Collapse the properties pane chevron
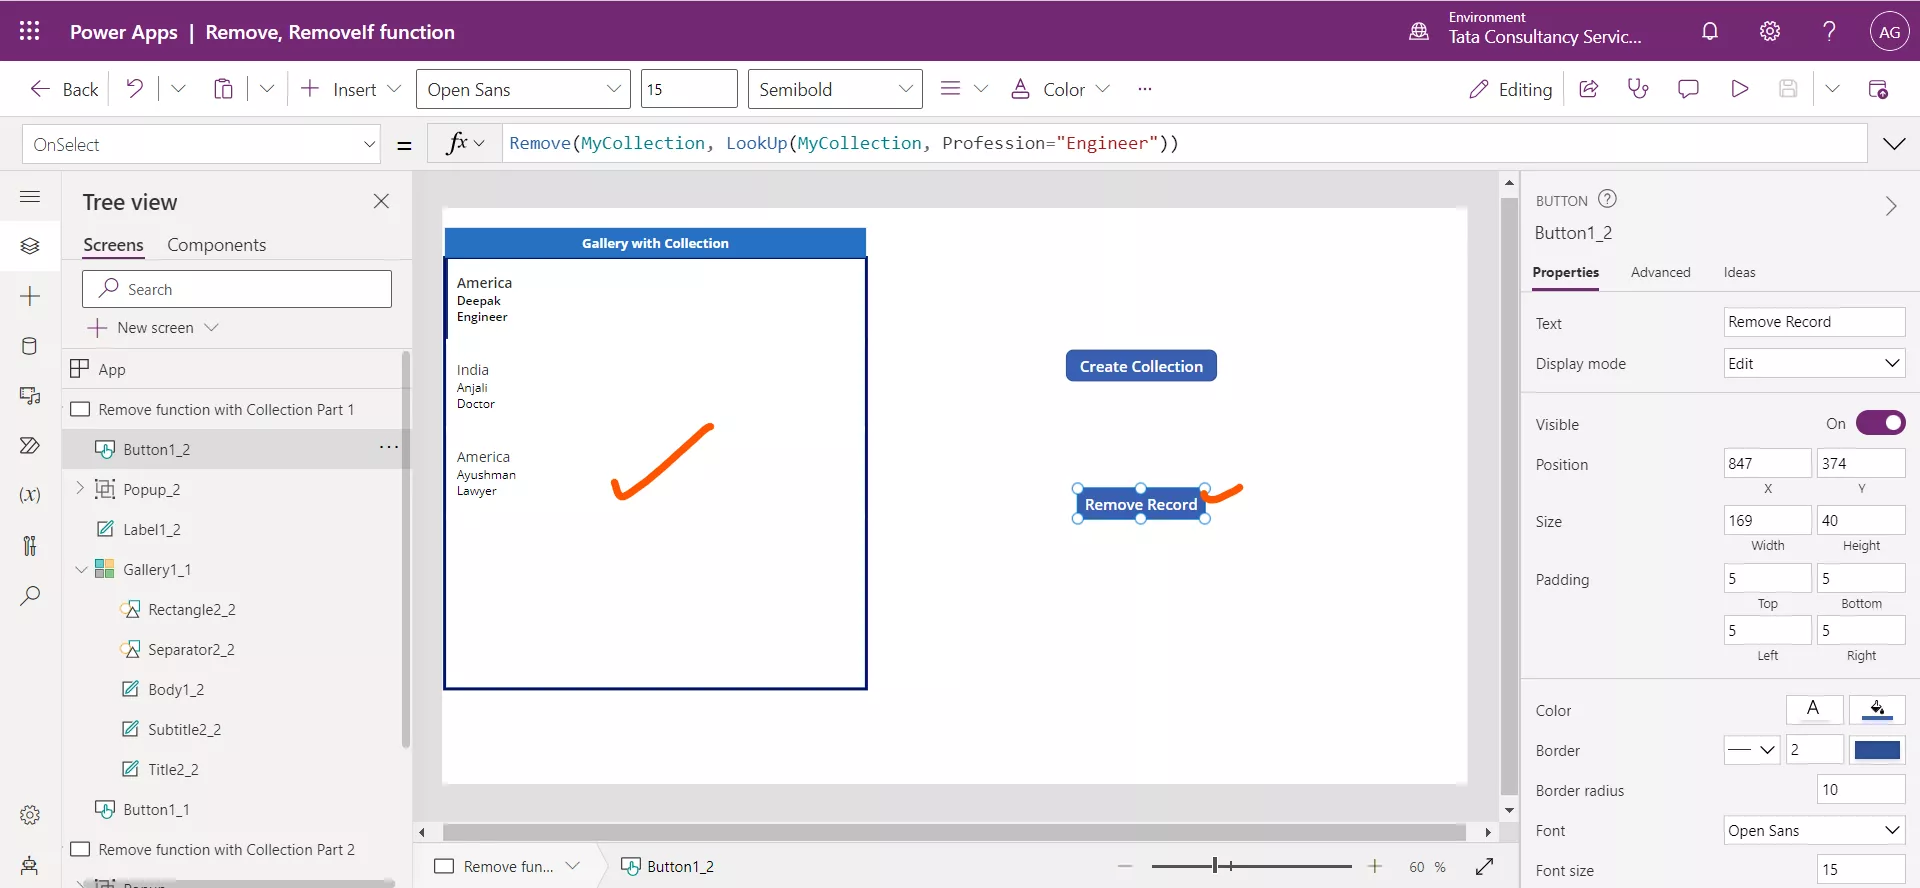Image resolution: width=1920 pixels, height=888 pixels. point(1890,206)
